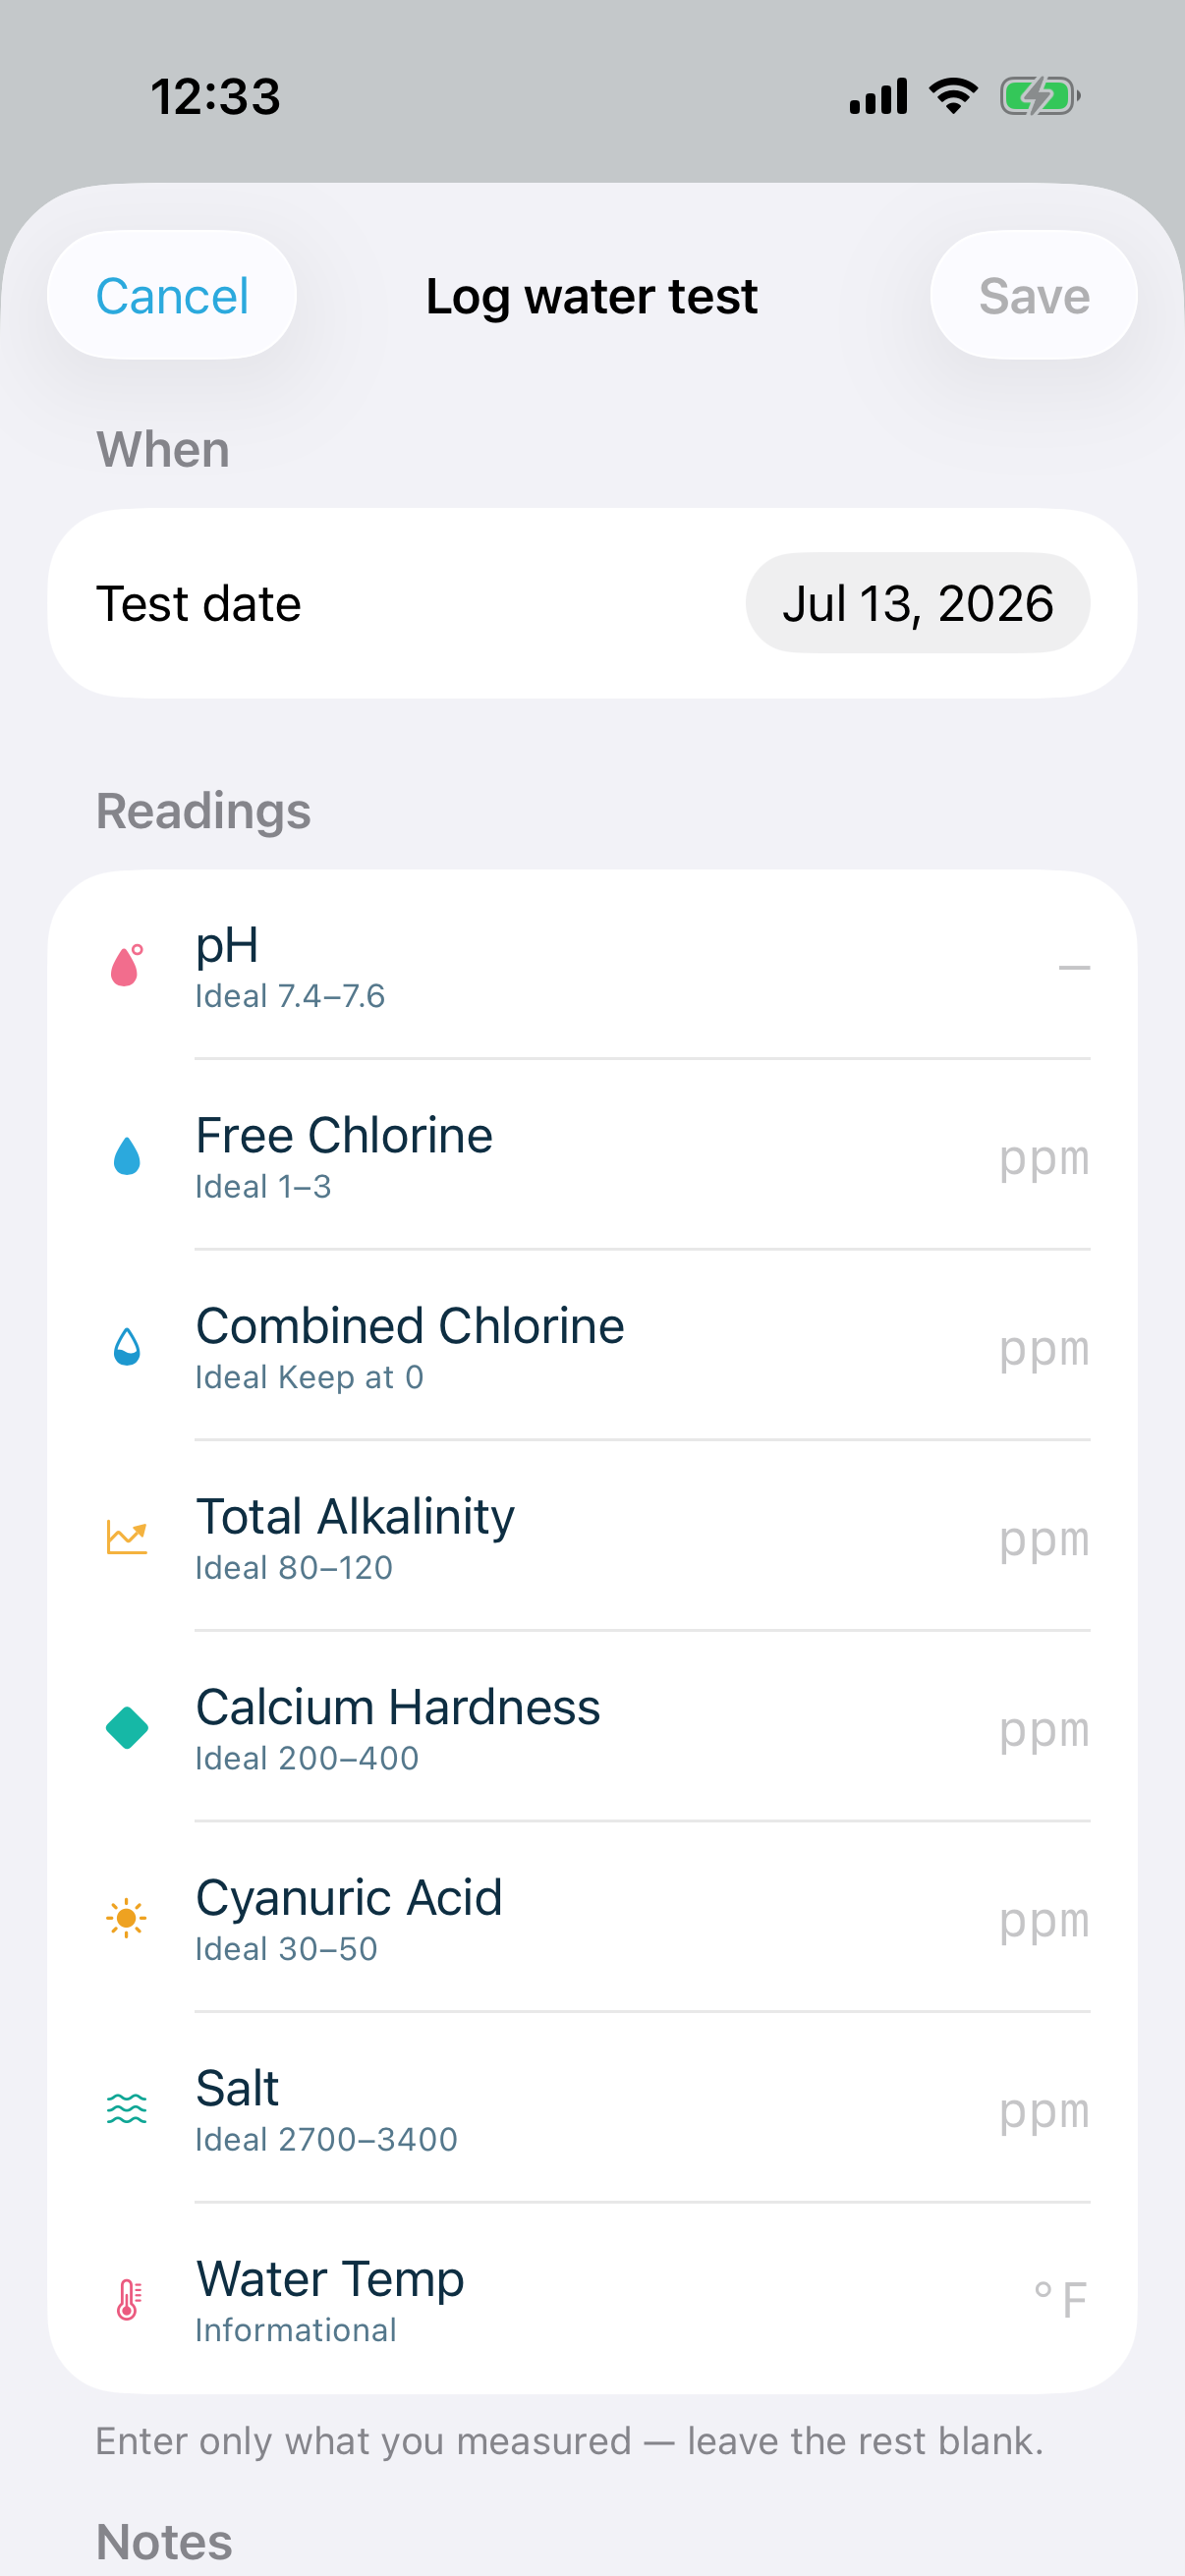Open the Jul 13, 2026 date picker

(x=917, y=603)
